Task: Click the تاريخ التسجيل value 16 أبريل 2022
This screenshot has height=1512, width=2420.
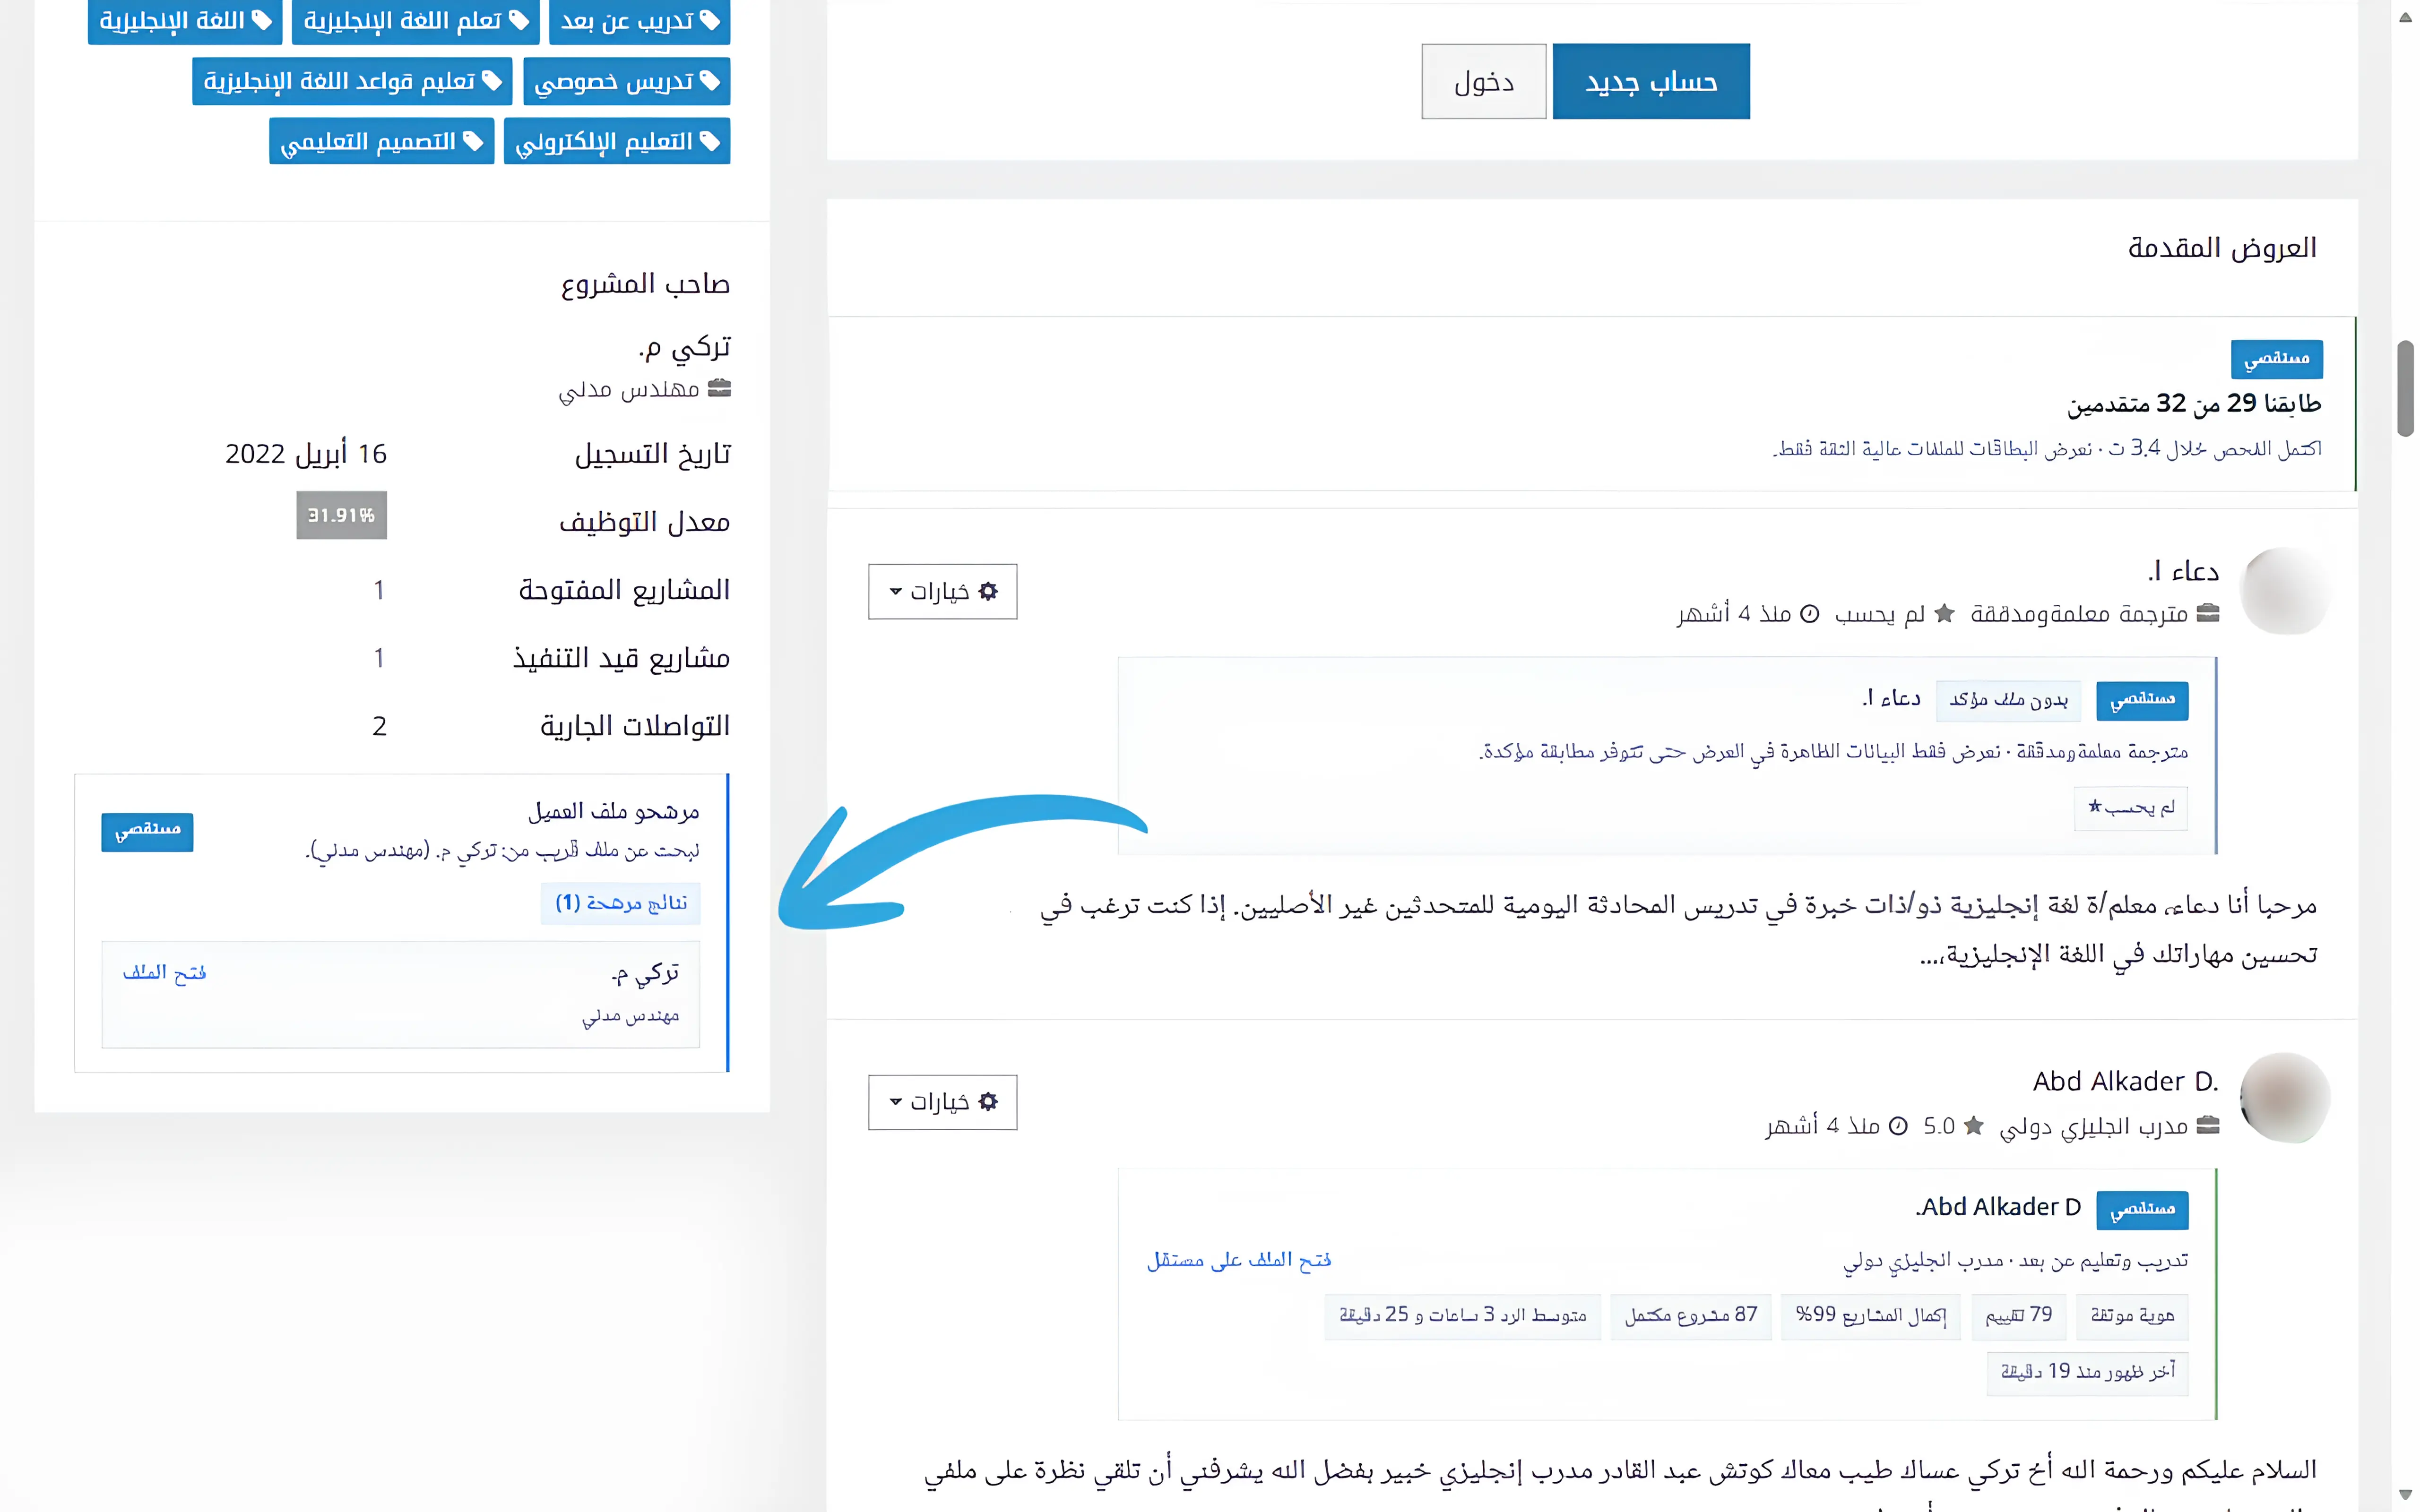Action: (305, 454)
